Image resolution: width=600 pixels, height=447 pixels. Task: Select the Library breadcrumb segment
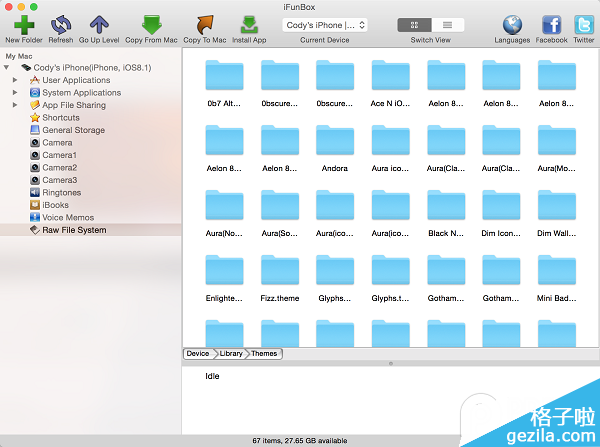coord(231,353)
